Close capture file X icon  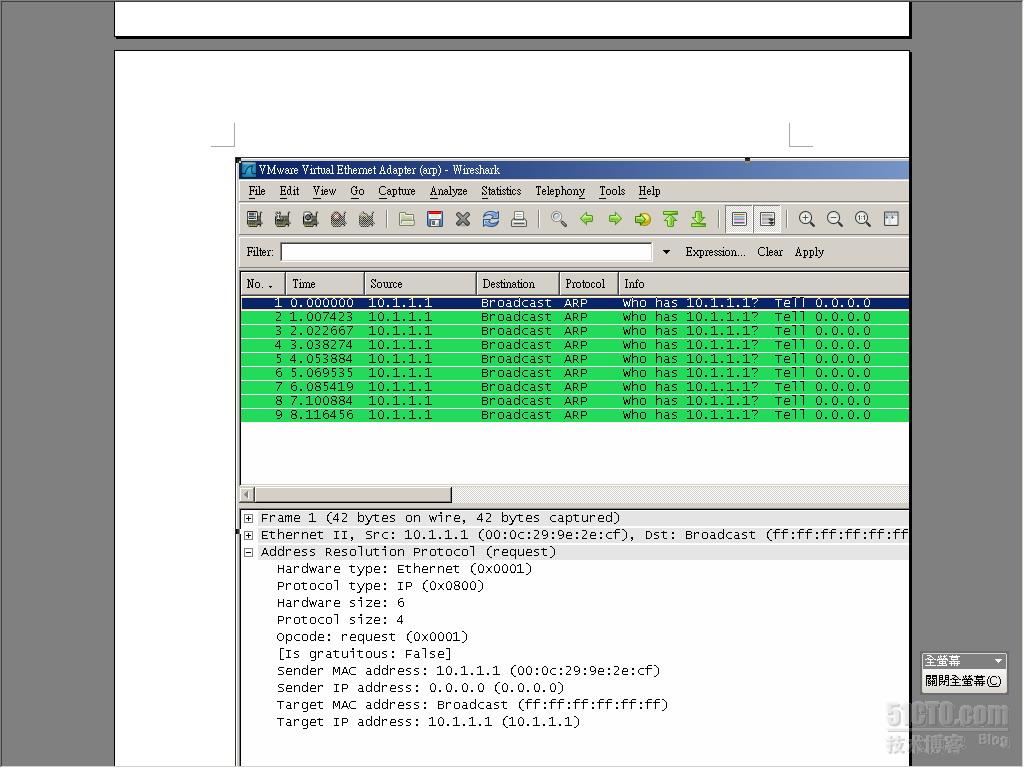click(x=463, y=219)
